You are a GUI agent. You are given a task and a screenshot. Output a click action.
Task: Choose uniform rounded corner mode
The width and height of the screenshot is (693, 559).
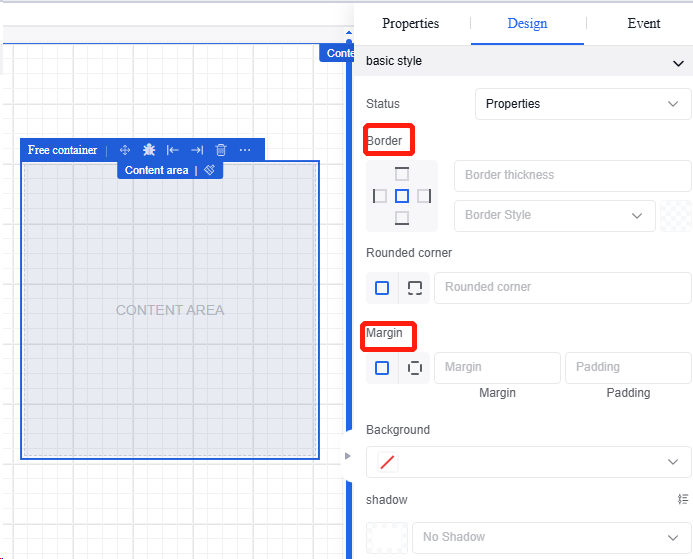tap(382, 288)
